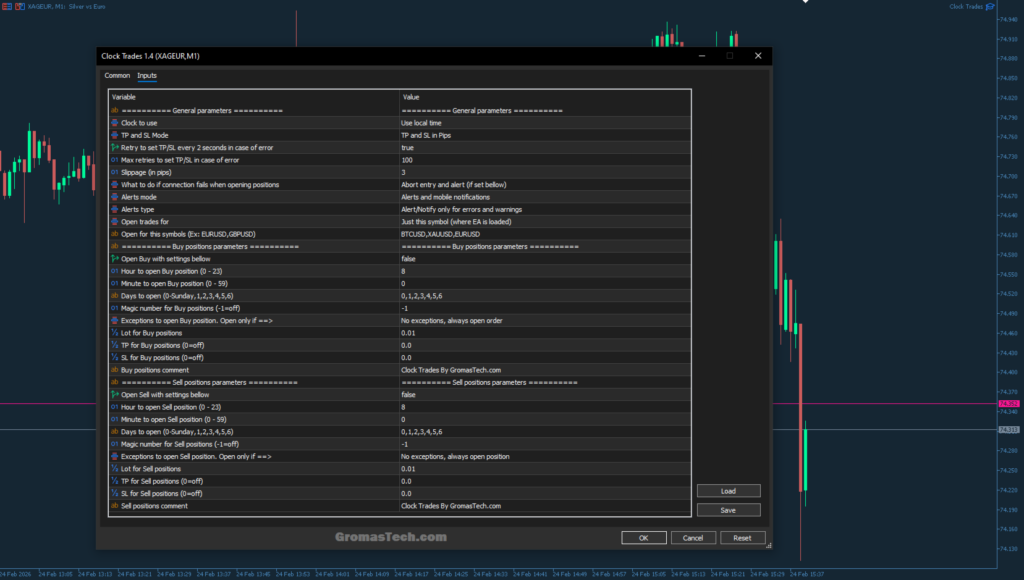Select the 'SL for Sell positions (0=off)' row

[x=400, y=494]
